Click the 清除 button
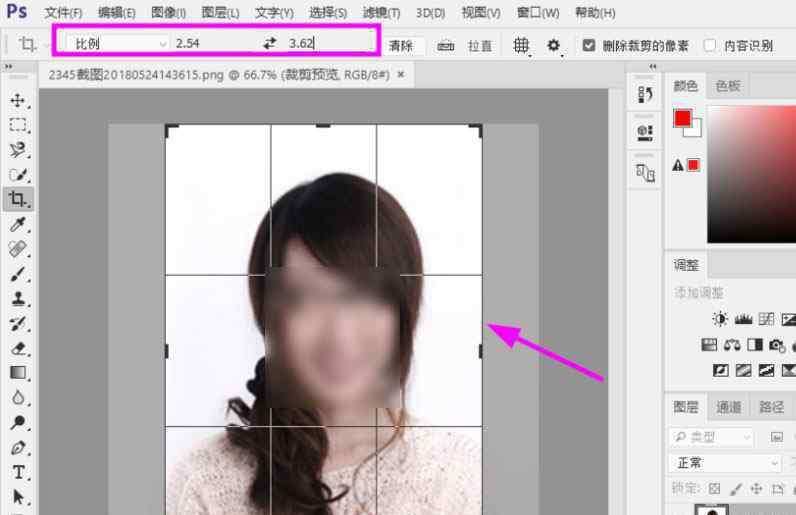Screen dimensions: 796x515 [401, 45]
